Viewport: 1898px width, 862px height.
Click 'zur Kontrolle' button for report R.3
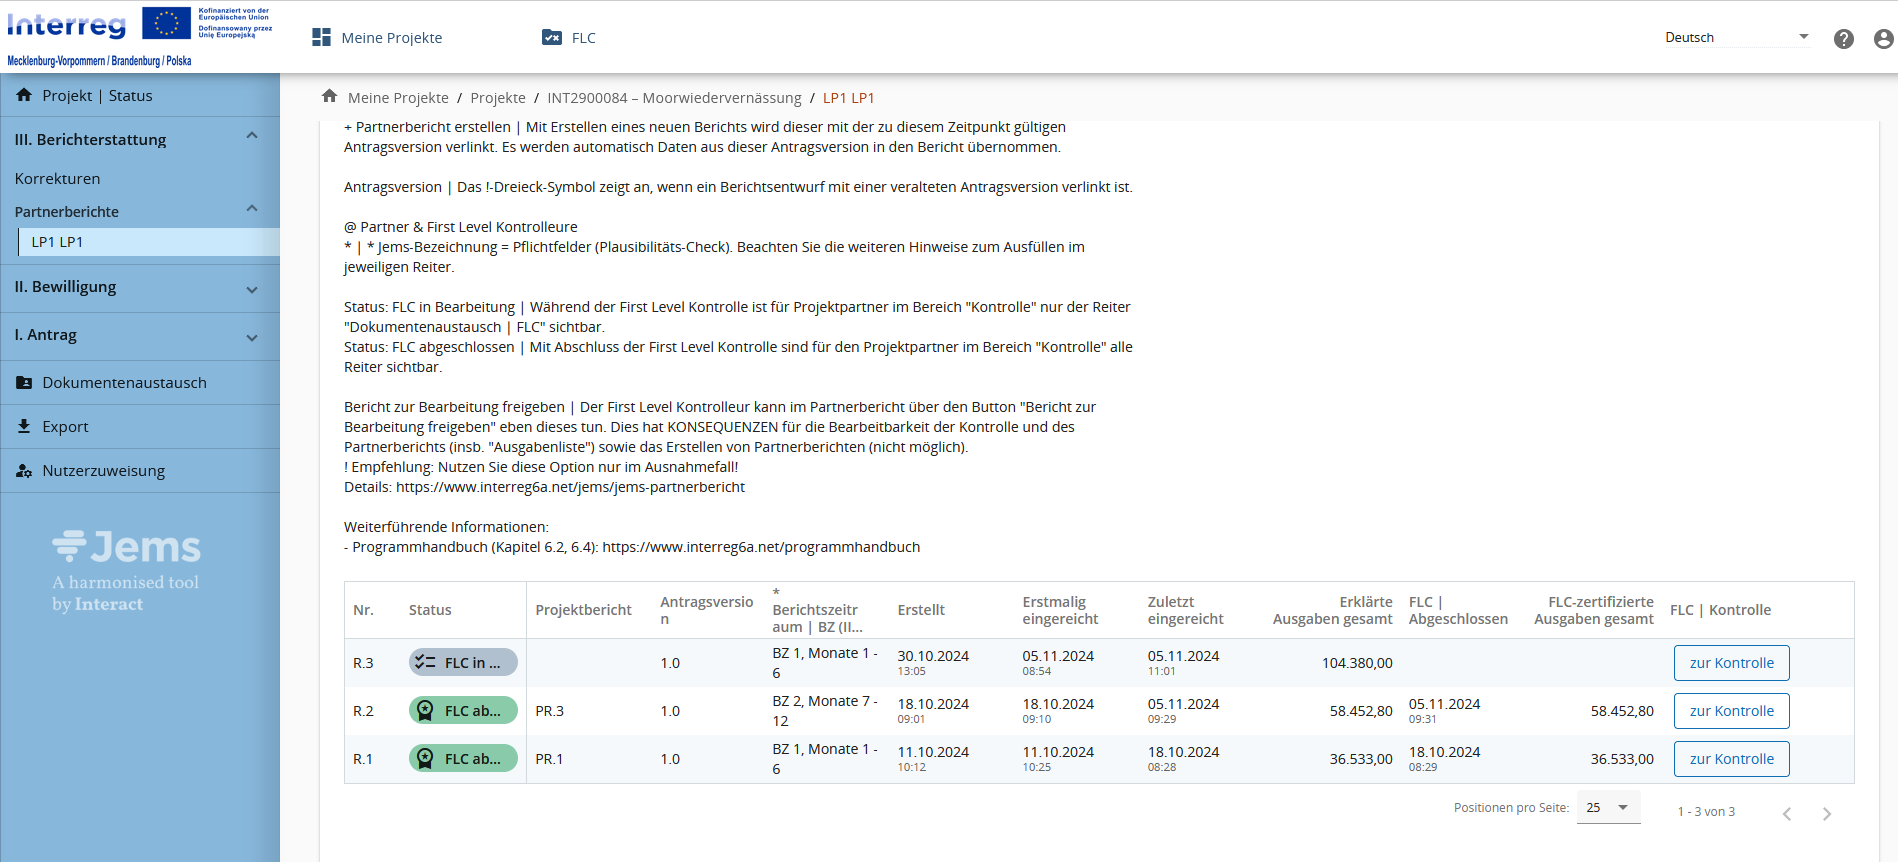pyautogui.click(x=1731, y=663)
